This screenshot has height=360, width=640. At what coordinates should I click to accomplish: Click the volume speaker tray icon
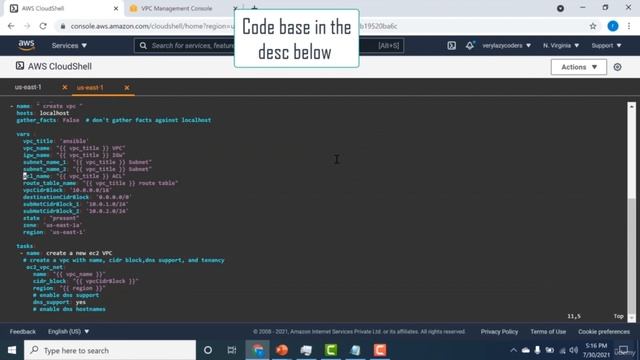[x=573, y=350]
